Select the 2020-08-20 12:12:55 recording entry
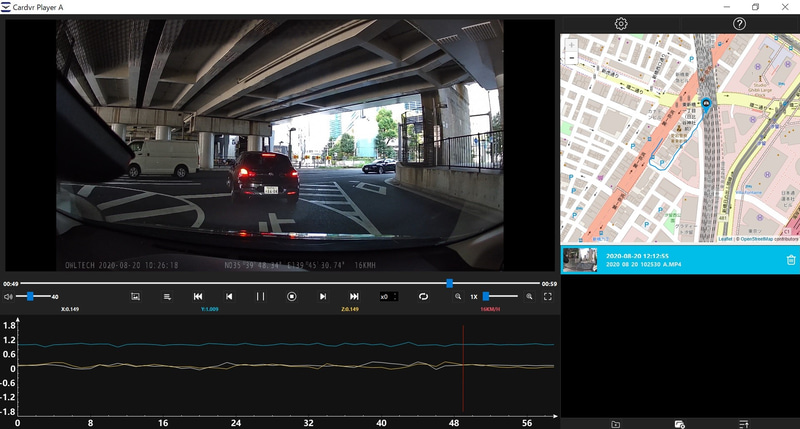The image size is (800, 429). coord(680,260)
